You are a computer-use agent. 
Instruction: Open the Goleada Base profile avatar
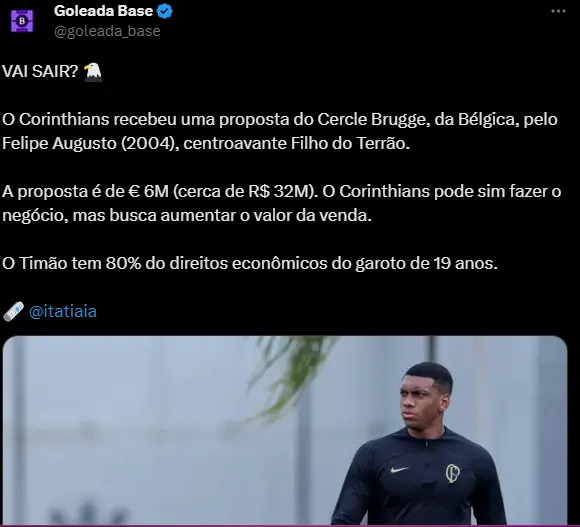tap(22, 21)
